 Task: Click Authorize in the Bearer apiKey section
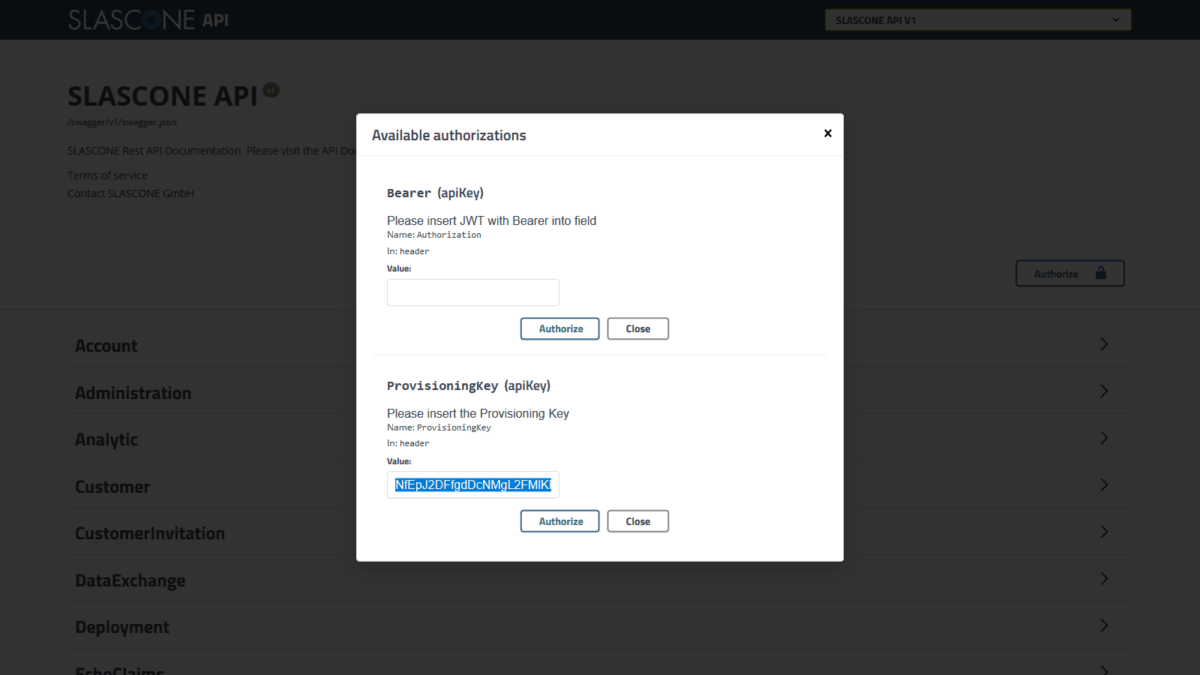tap(559, 328)
